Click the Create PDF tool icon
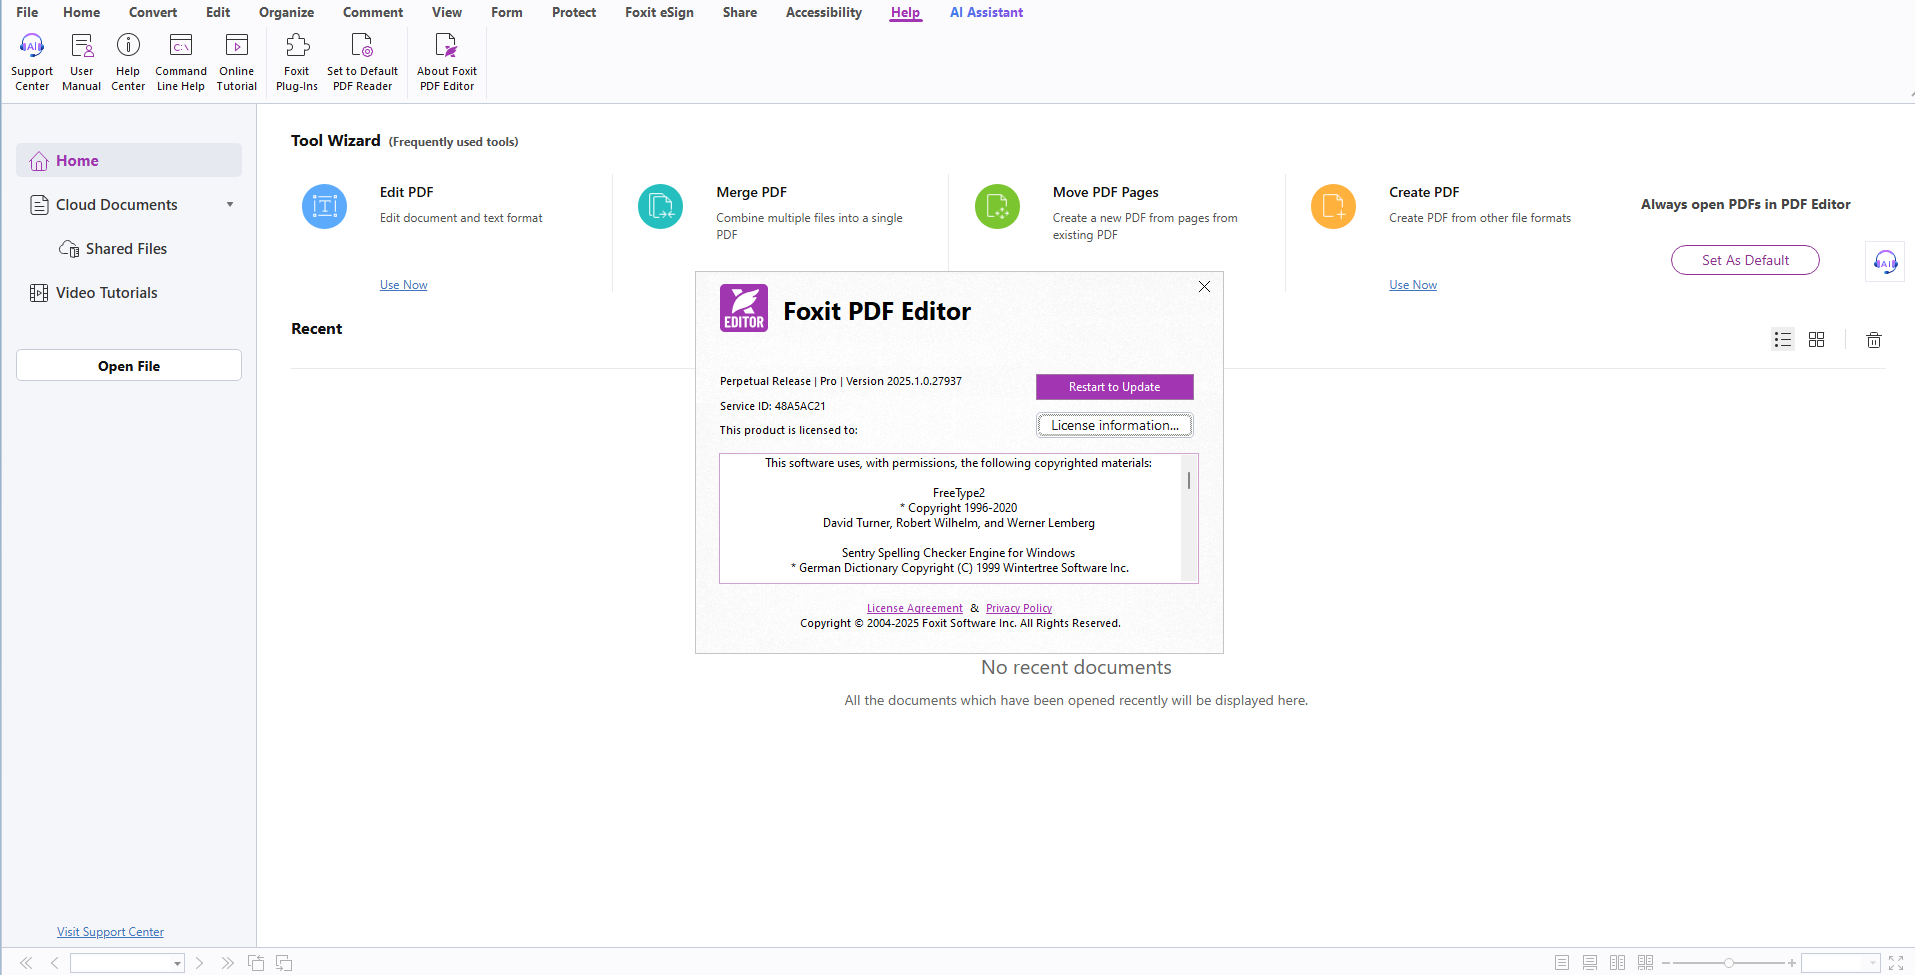This screenshot has width=1915, height=975. (x=1333, y=206)
